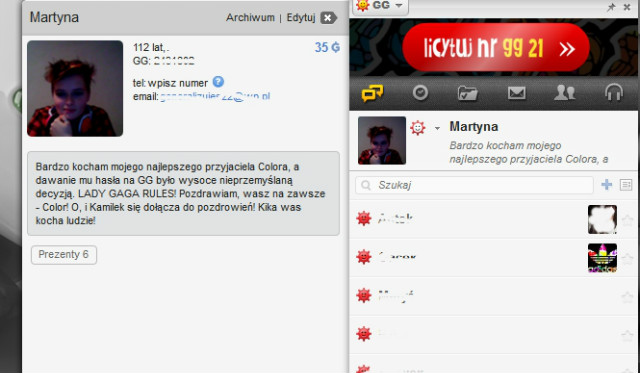Click the wpisz numer phone field
Screen dimensions: 640x373
178,83
